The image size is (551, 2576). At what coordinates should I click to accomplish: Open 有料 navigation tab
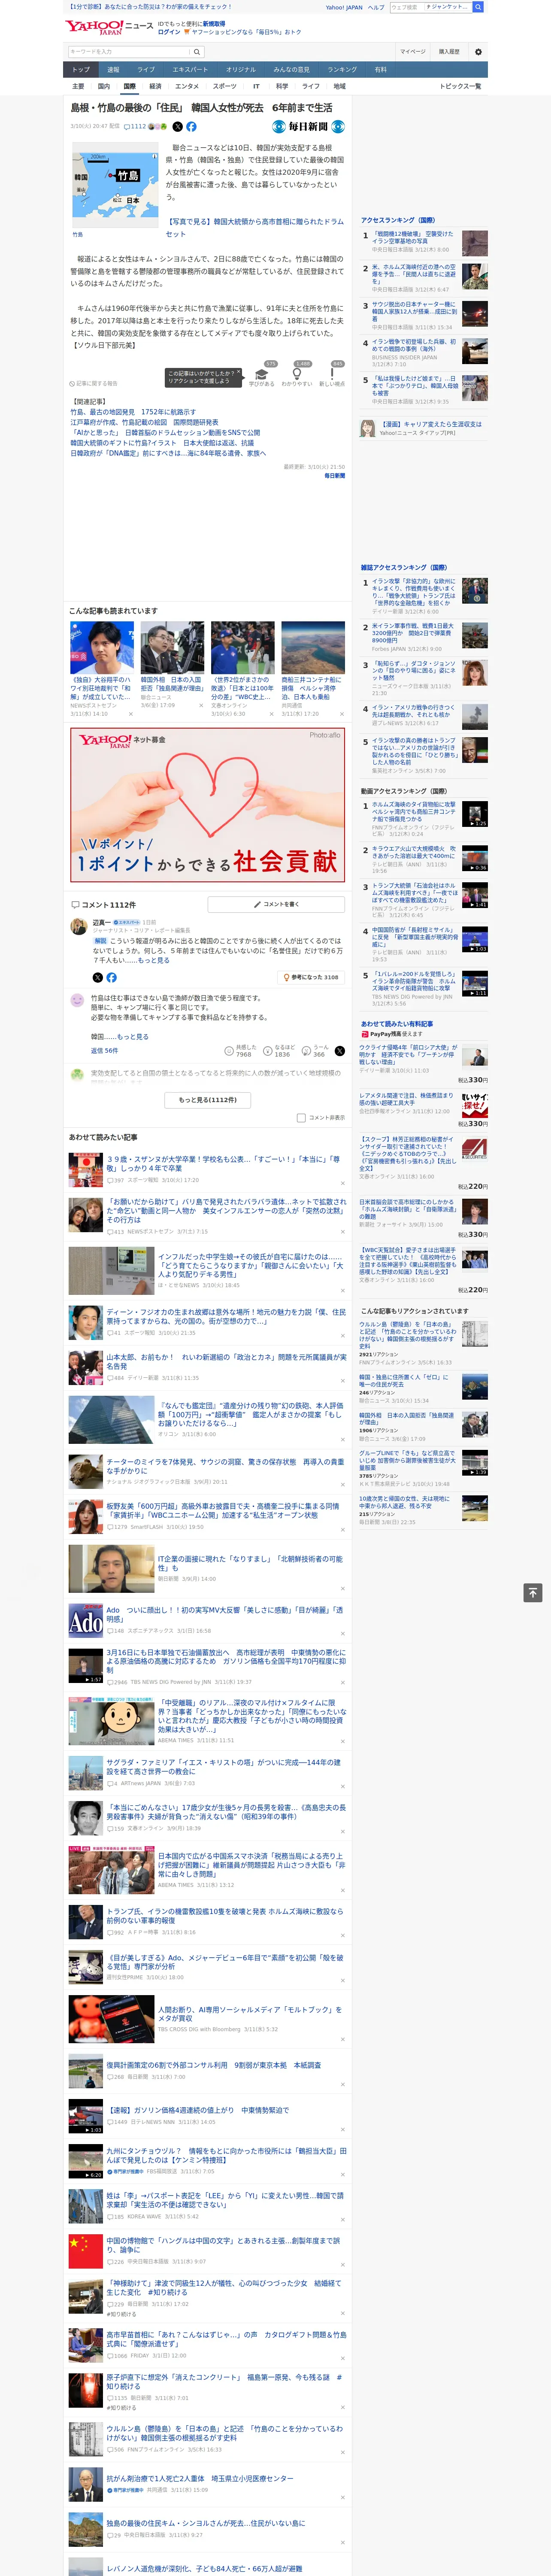(x=380, y=70)
